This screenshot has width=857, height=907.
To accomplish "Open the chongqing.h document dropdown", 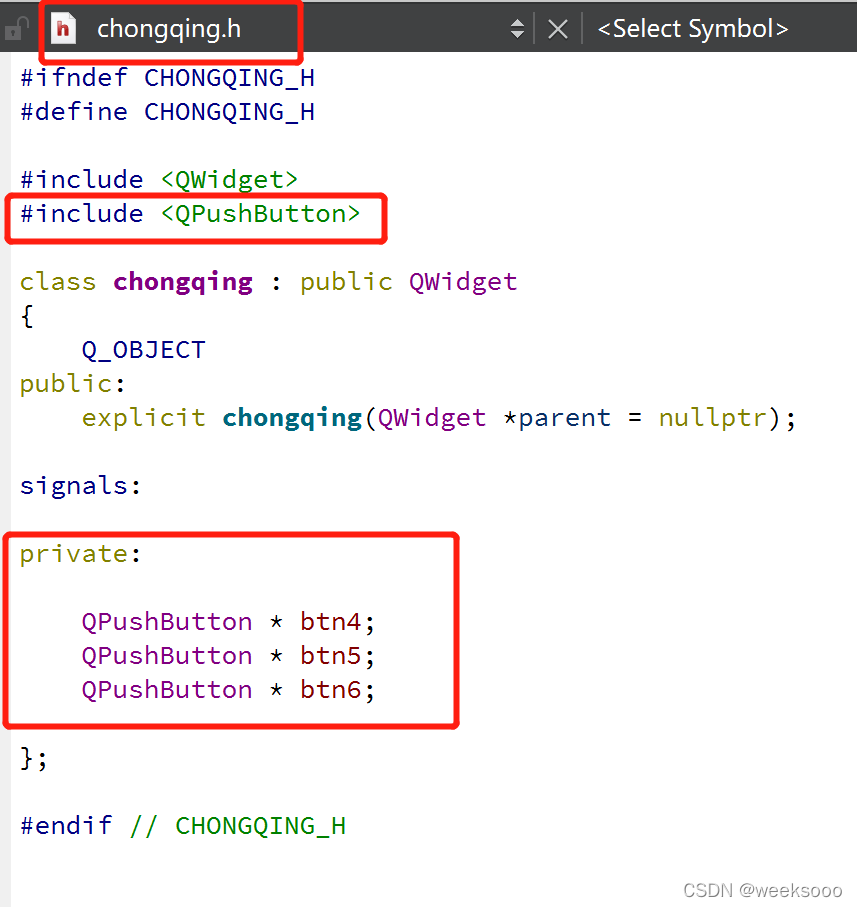I will [x=169, y=28].
